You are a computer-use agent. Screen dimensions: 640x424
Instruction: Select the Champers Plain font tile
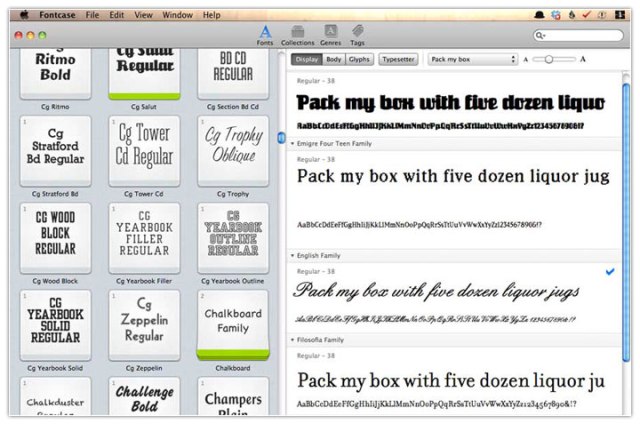tap(233, 397)
